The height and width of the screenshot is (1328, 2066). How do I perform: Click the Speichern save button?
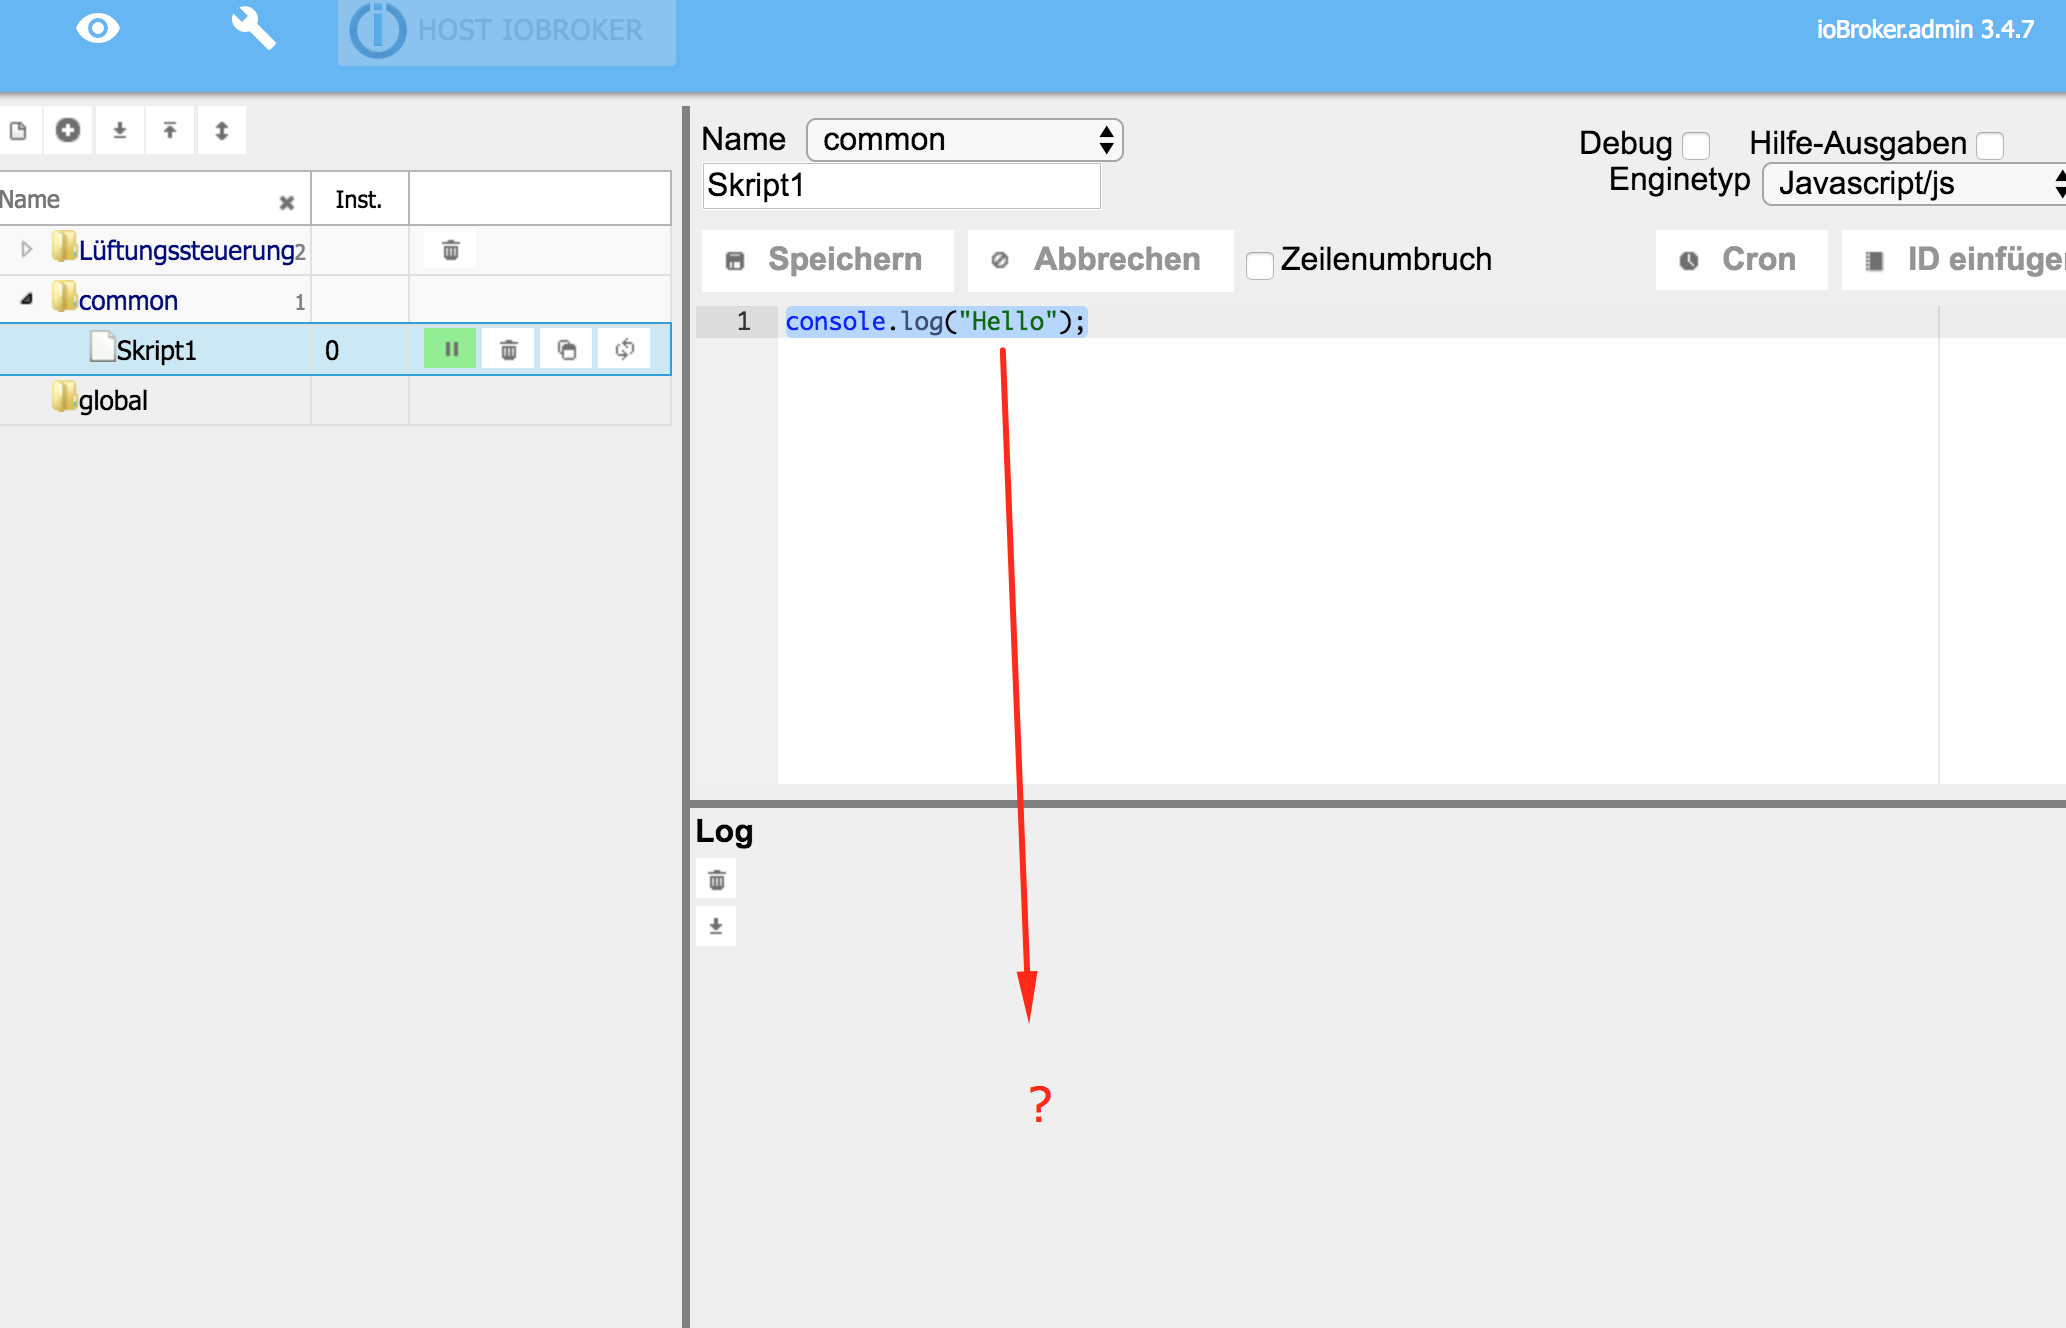828,260
